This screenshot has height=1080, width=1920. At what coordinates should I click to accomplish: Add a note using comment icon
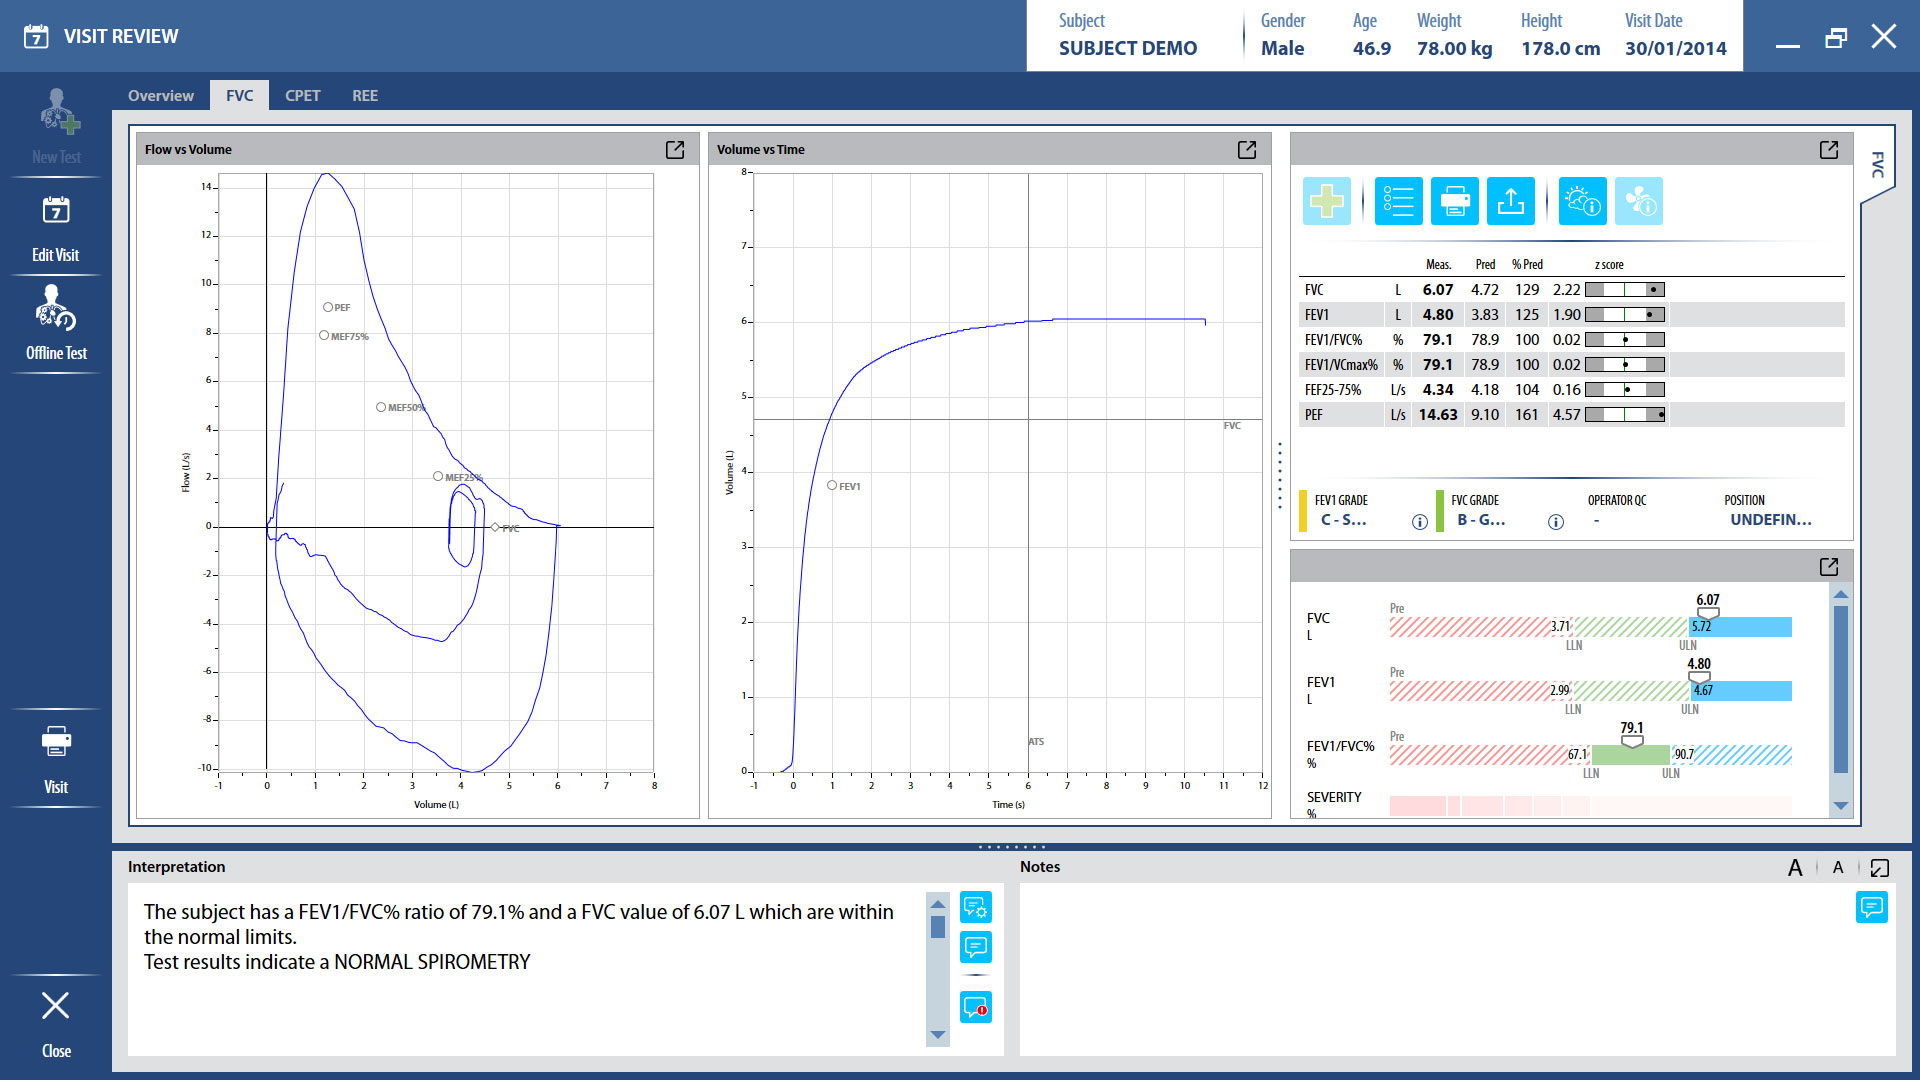1871,907
